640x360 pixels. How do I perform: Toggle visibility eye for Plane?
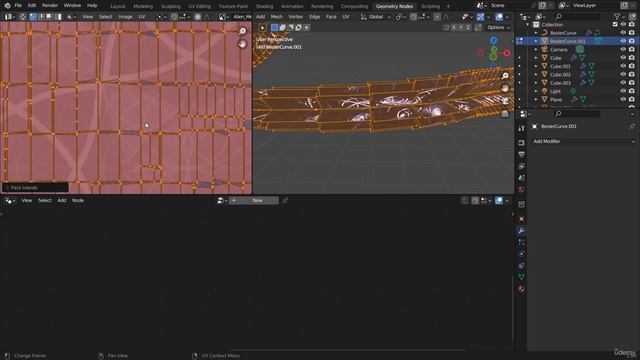pyautogui.click(x=623, y=99)
